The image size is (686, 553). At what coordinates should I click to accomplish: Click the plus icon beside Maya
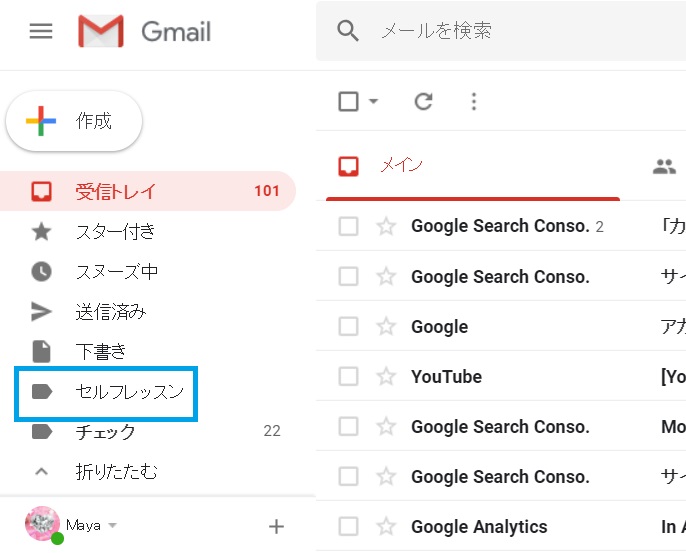(x=277, y=526)
